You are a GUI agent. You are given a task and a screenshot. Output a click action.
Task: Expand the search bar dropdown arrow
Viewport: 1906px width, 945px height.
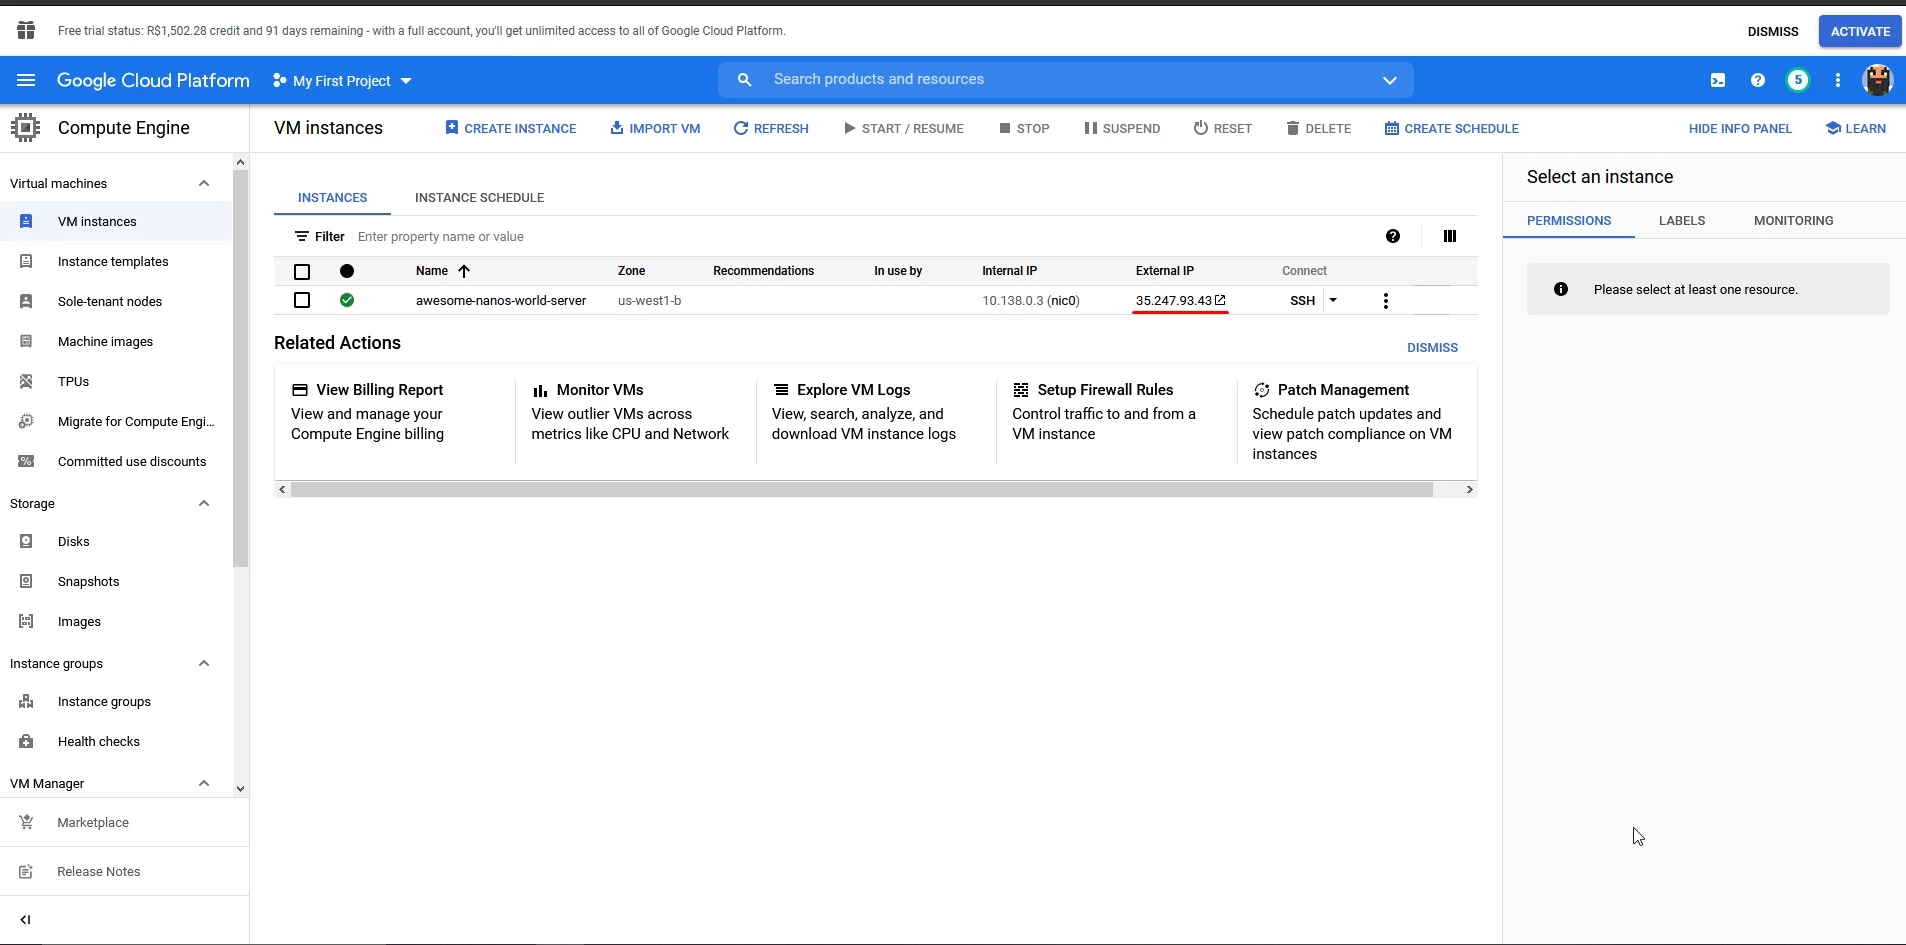point(1390,80)
